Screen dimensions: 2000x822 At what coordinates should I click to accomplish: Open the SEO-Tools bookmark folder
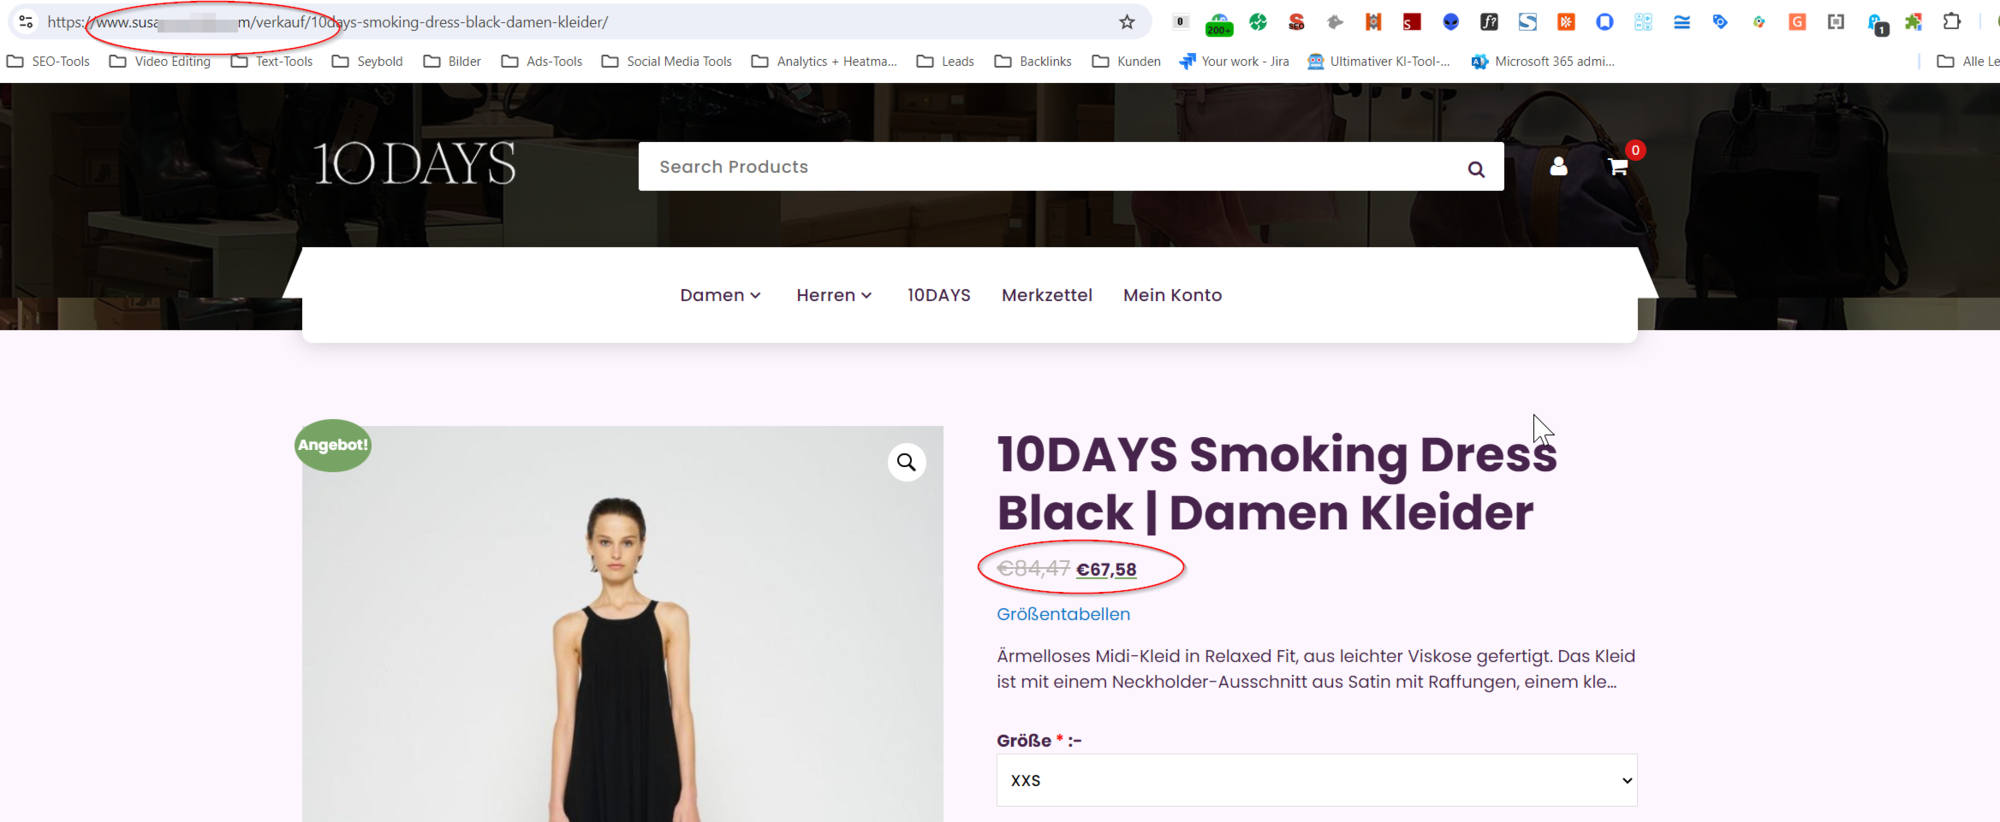coord(48,61)
